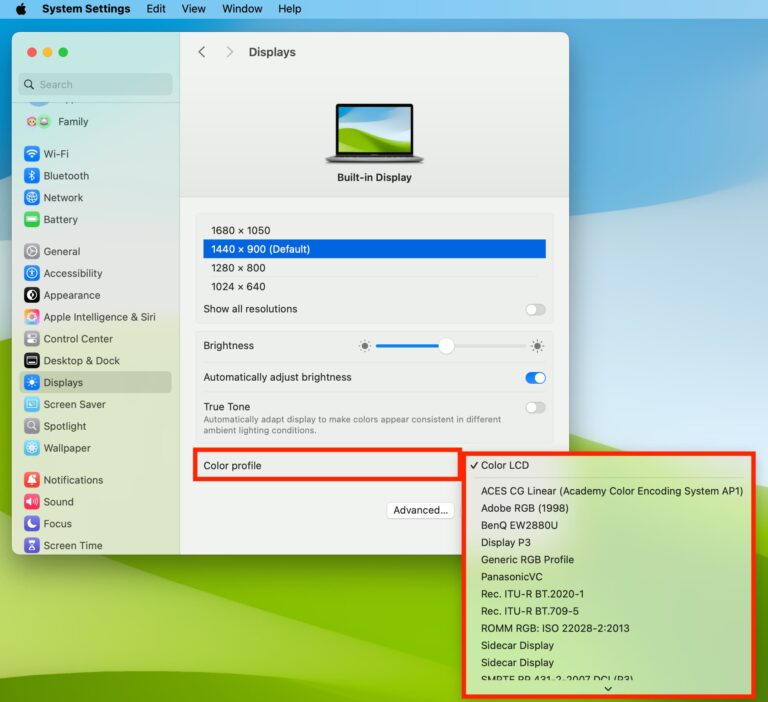
Task: Select the 1680 × 1050 resolution
Action: pos(374,230)
